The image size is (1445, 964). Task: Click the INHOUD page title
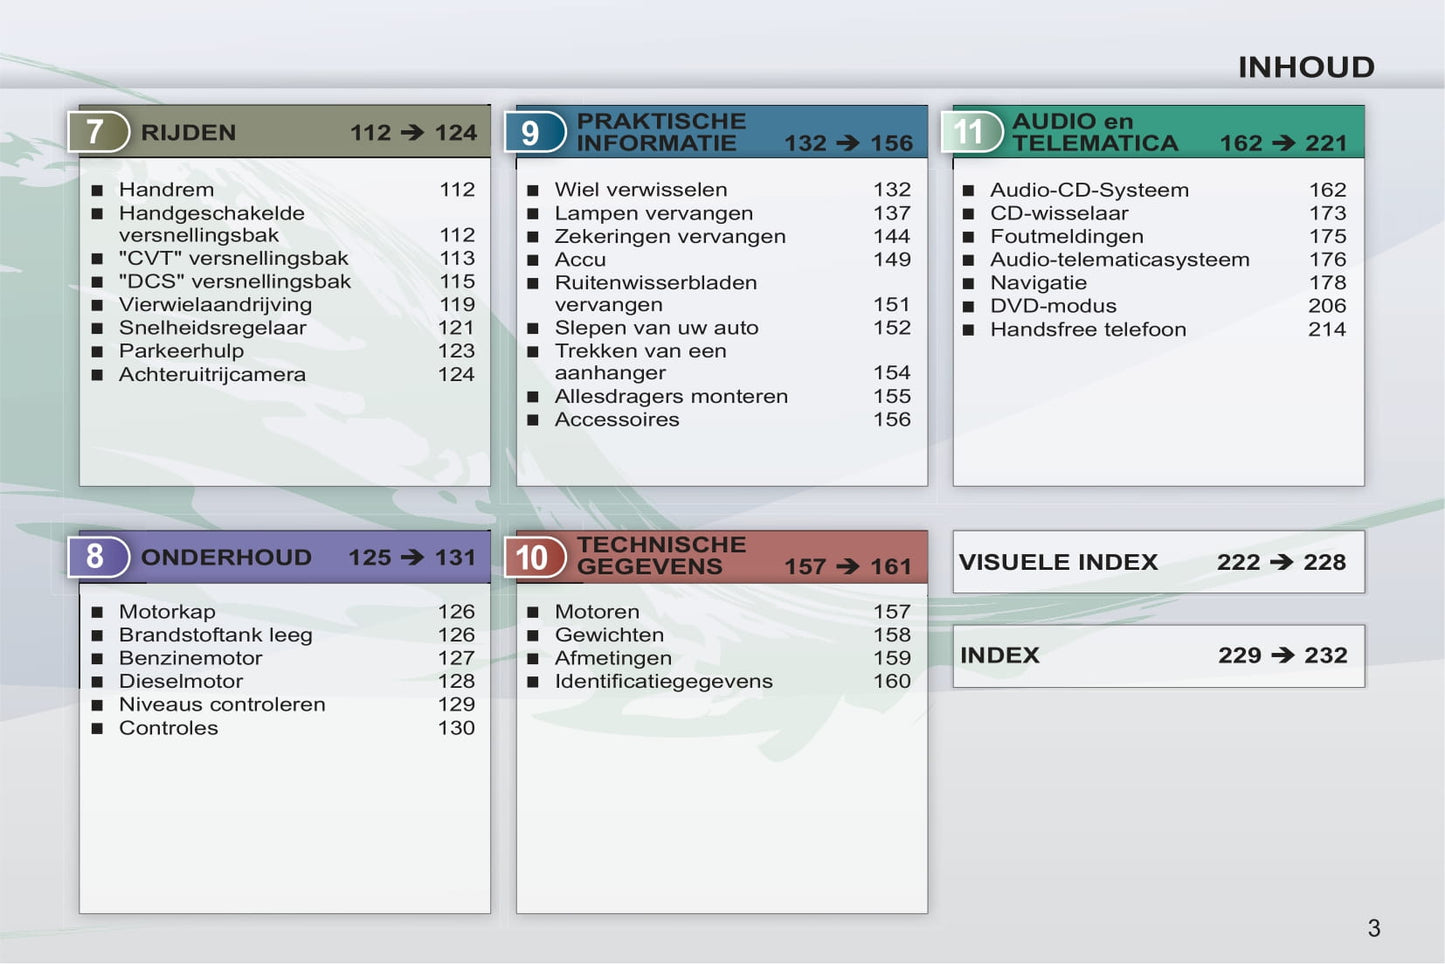pyautogui.click(x=1305, y=67)
